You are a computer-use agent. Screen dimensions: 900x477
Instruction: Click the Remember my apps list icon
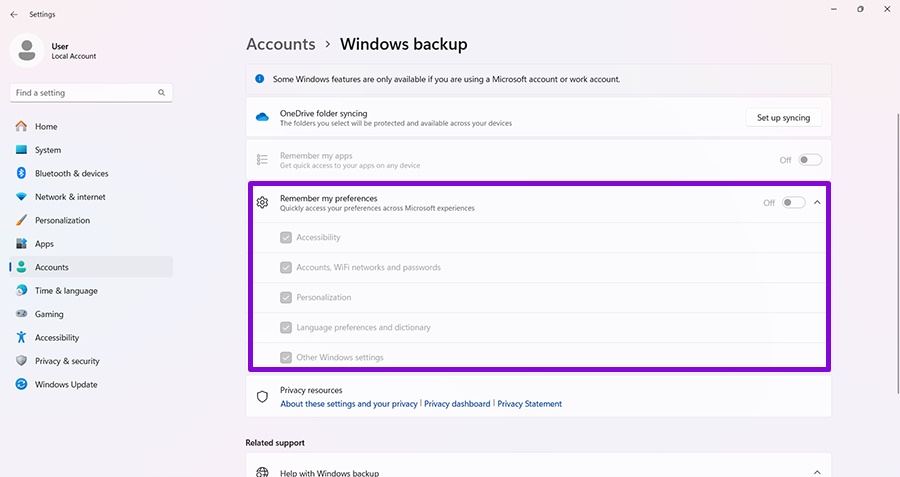click(262, 160)
